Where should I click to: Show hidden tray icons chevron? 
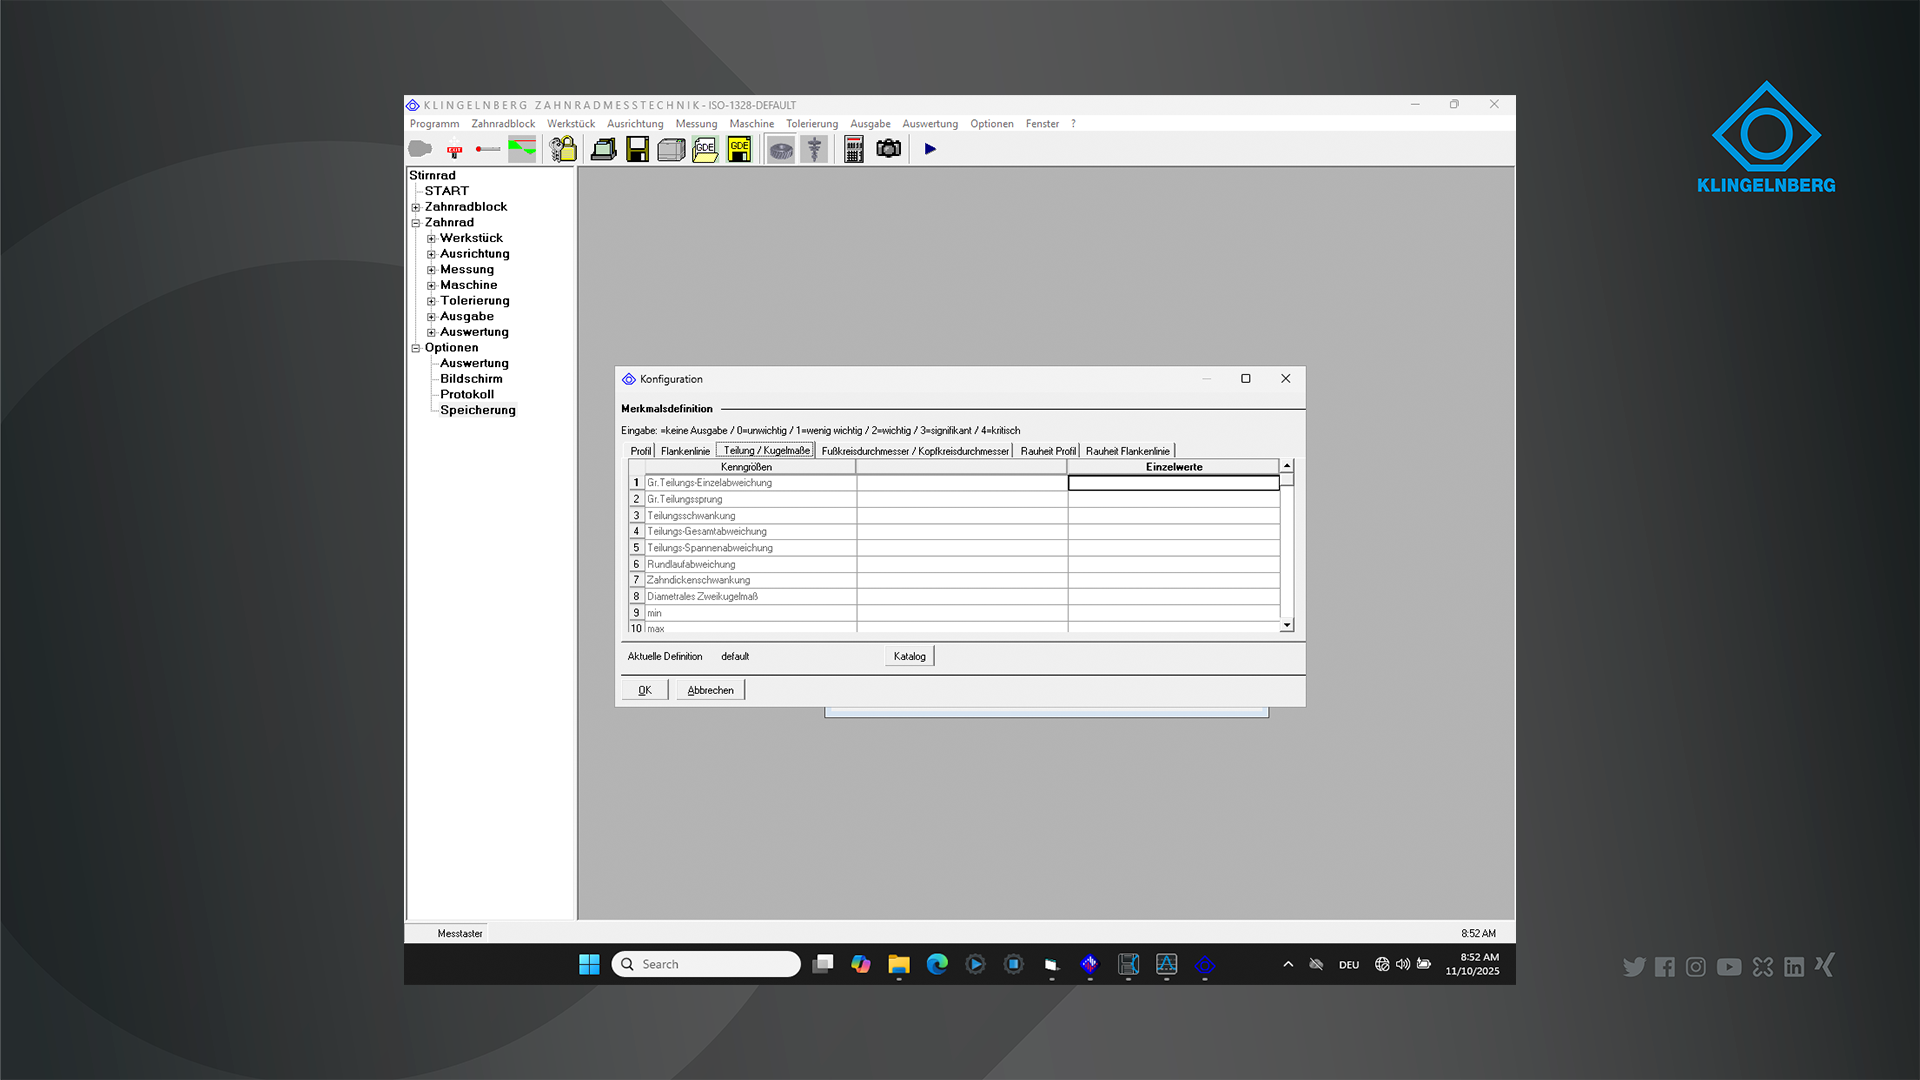1288,964
